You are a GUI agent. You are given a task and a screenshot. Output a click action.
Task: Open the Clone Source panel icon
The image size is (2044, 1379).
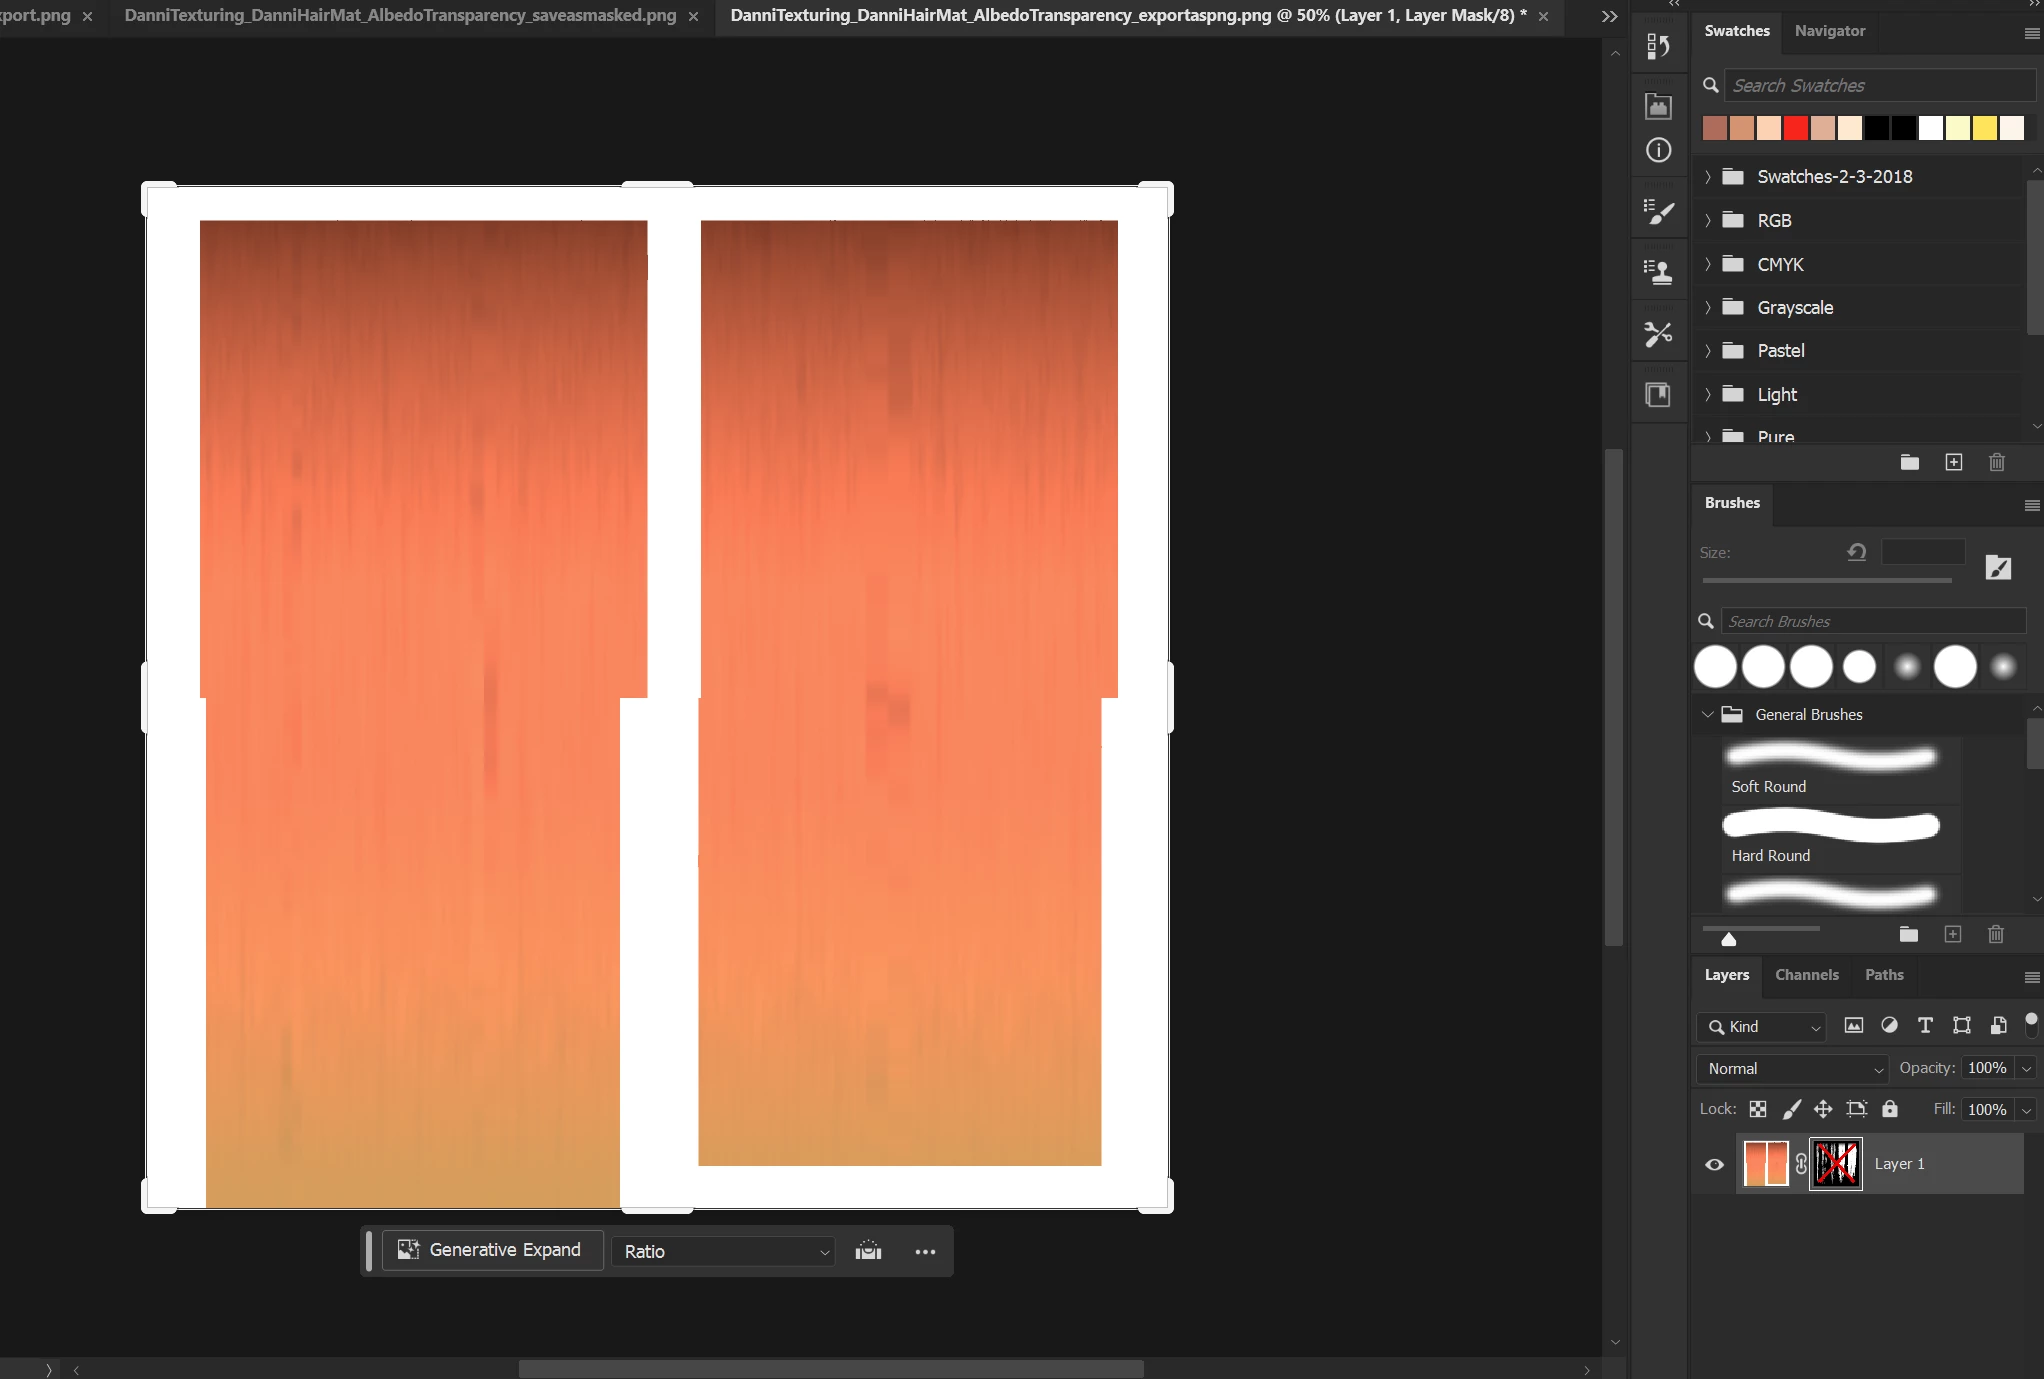click(1658, 272)
